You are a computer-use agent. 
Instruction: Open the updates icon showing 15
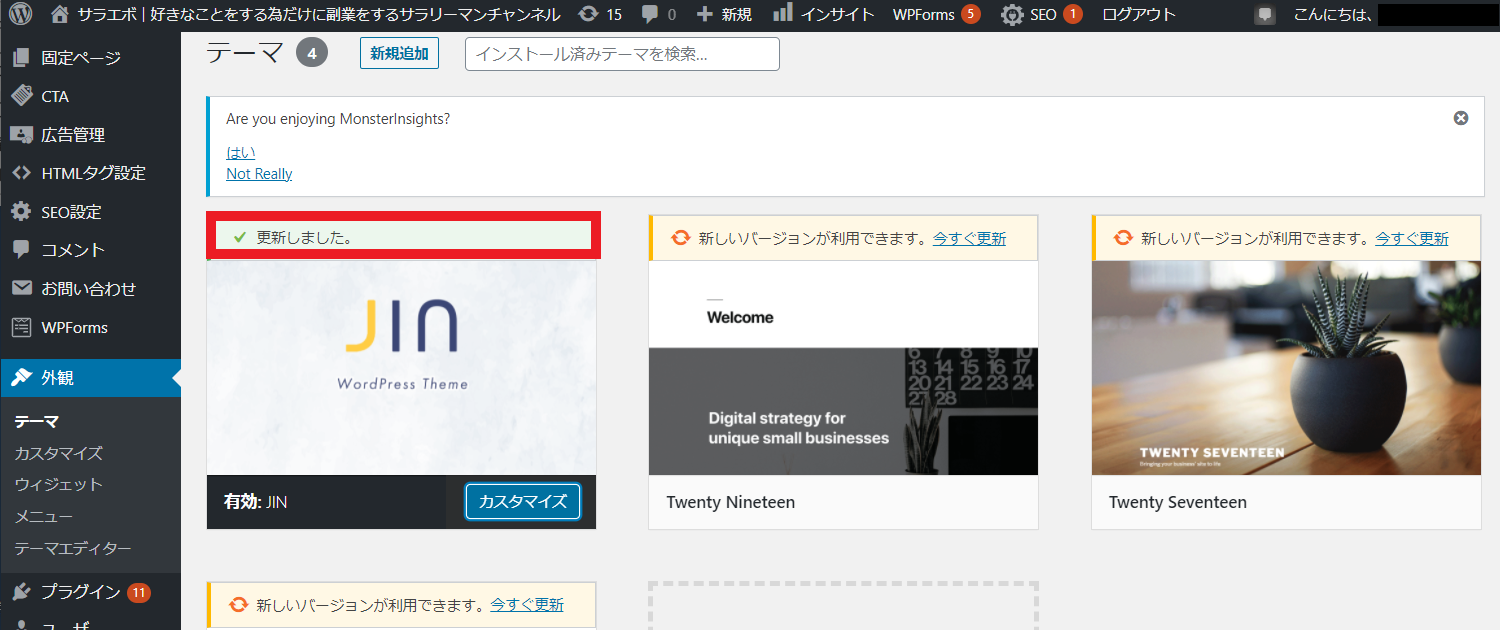590,15
